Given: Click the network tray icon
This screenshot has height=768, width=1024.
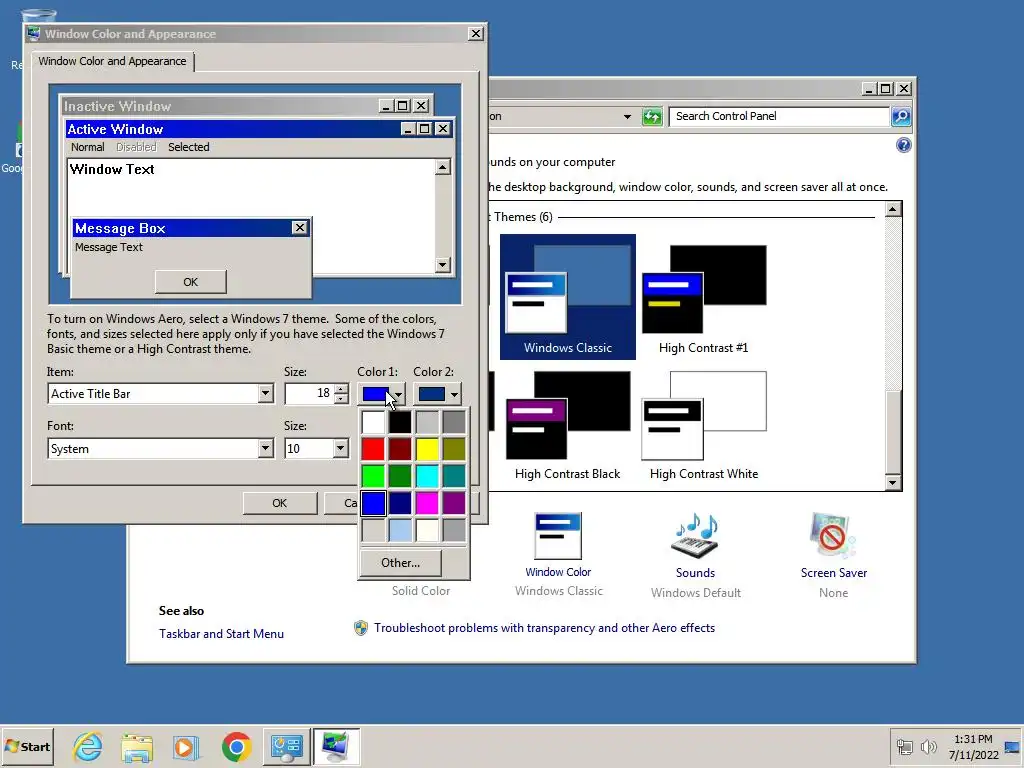Looking at the screenshot, I should (x=904, y=746).
